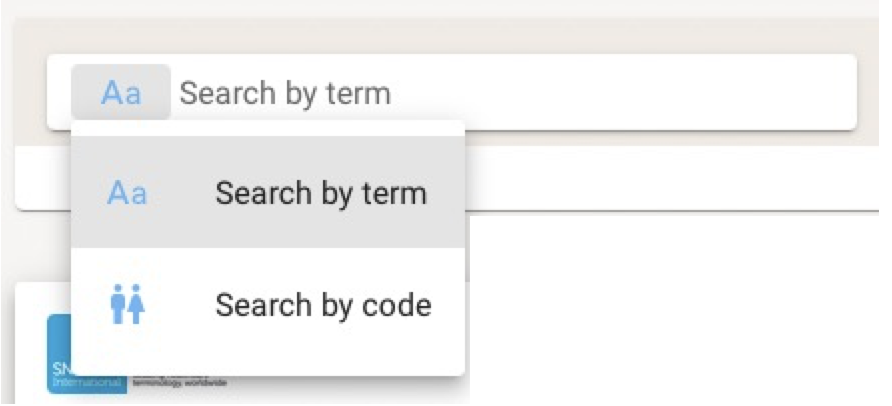Pick the male-female figures icon option
892x406 pixels.
pos(127,304)
